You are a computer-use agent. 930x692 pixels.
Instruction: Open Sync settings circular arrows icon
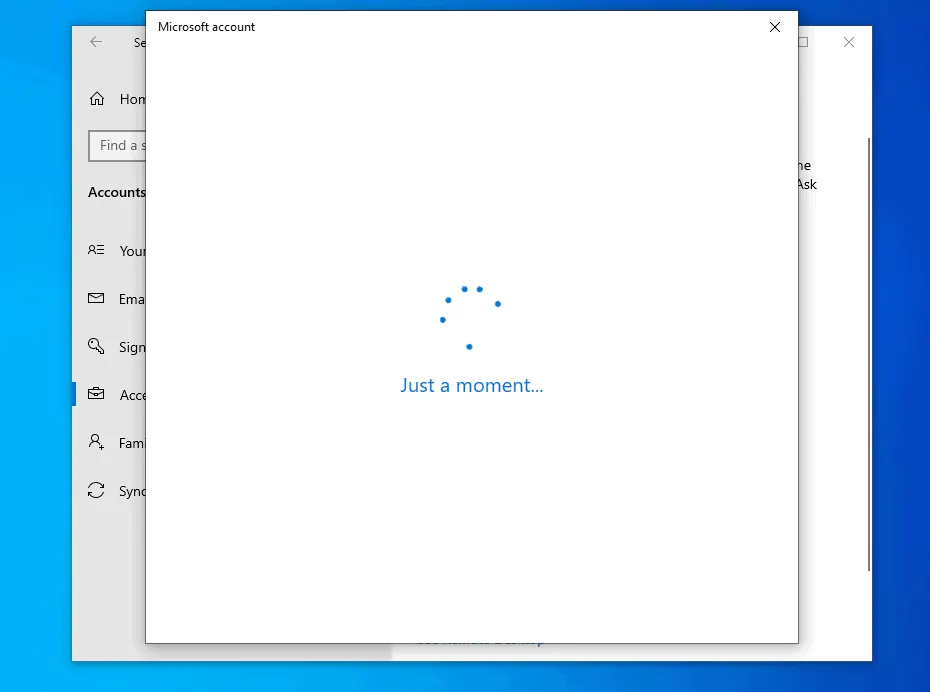[96, 490]
